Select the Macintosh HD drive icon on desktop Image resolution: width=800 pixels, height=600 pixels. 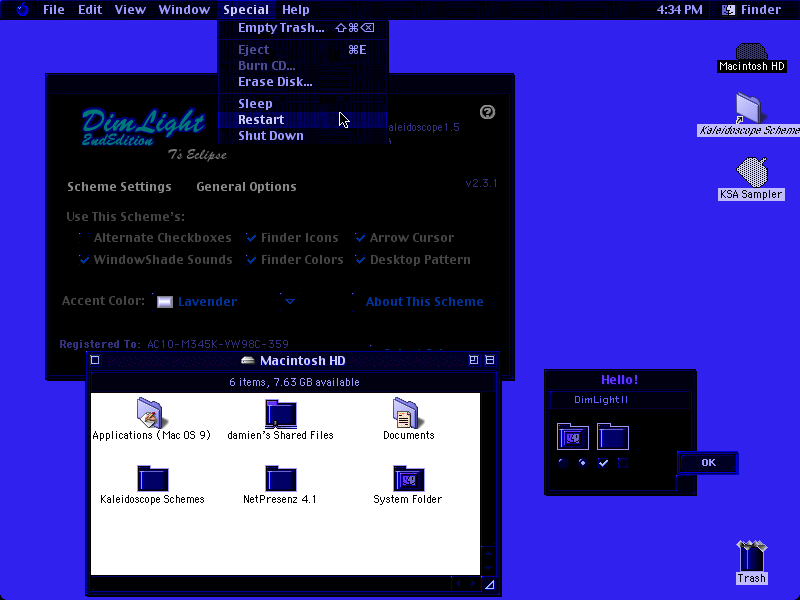click(751, 52)
